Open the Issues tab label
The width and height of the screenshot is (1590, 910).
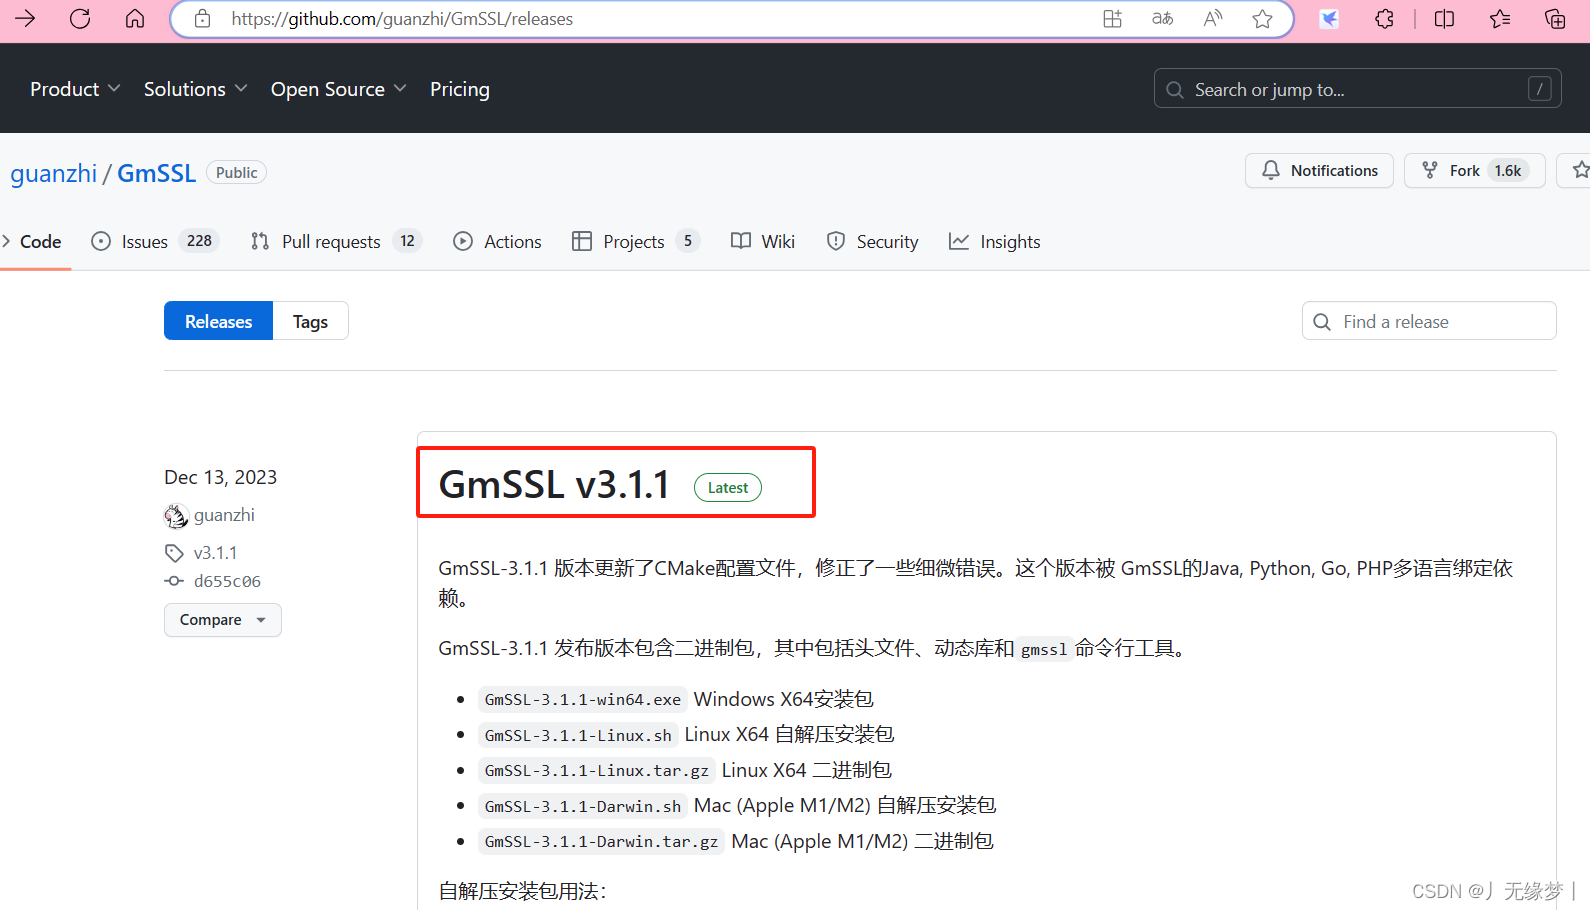[x=145, y=241]
